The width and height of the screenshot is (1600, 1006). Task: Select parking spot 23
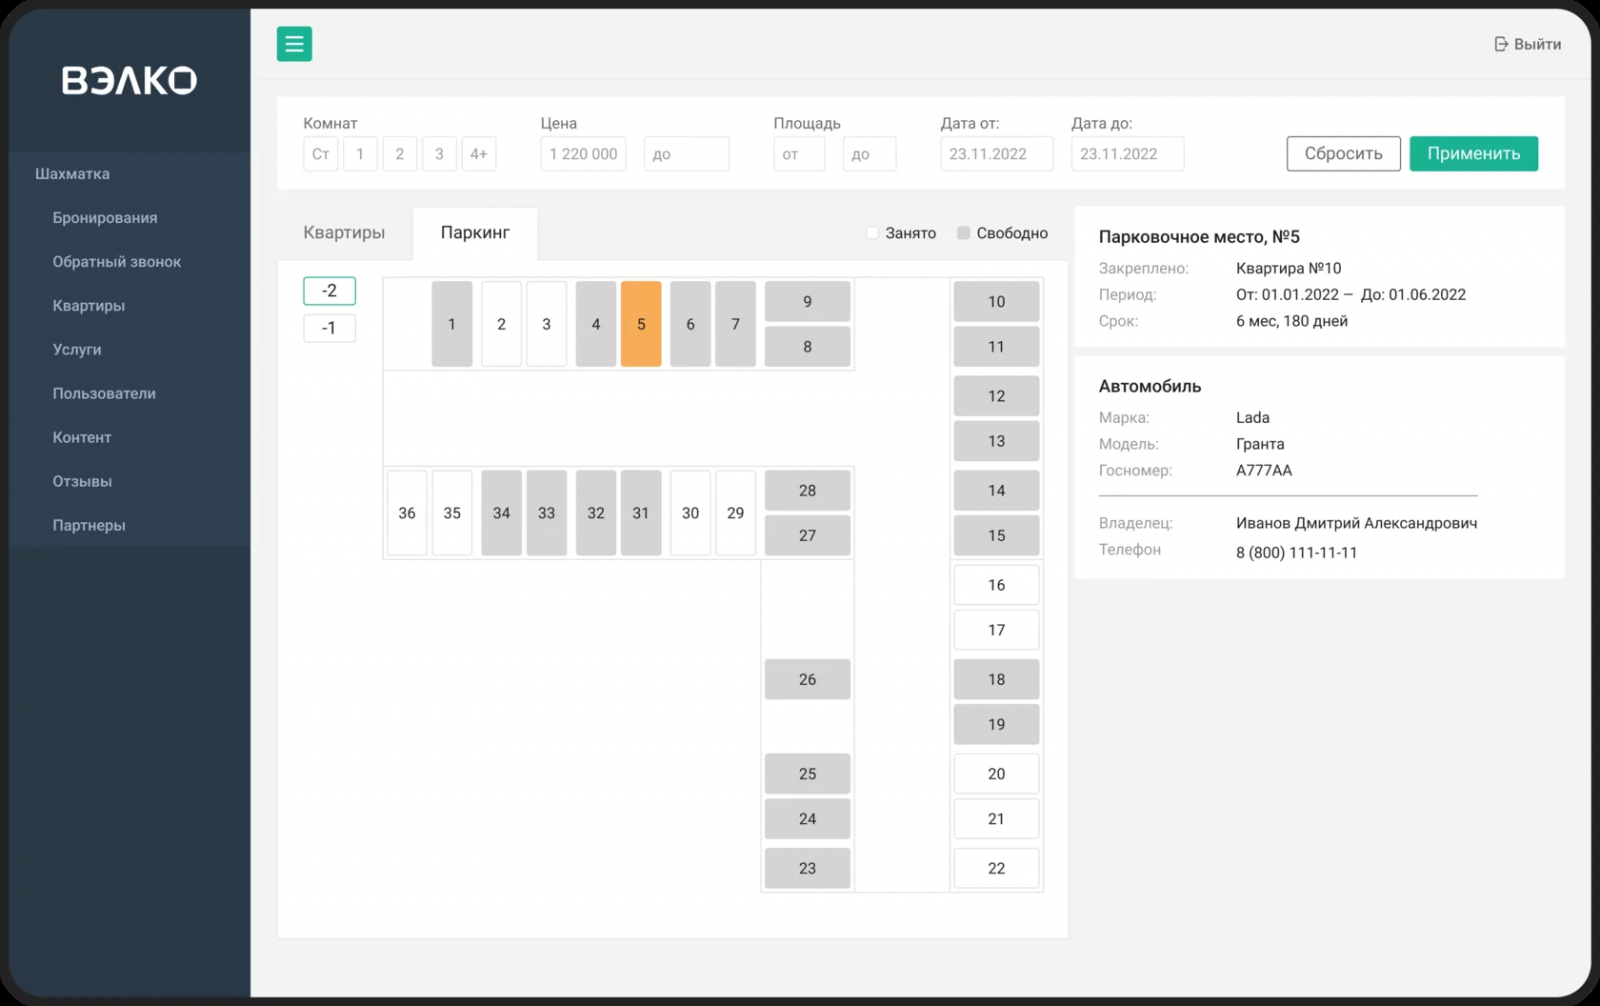808,869
